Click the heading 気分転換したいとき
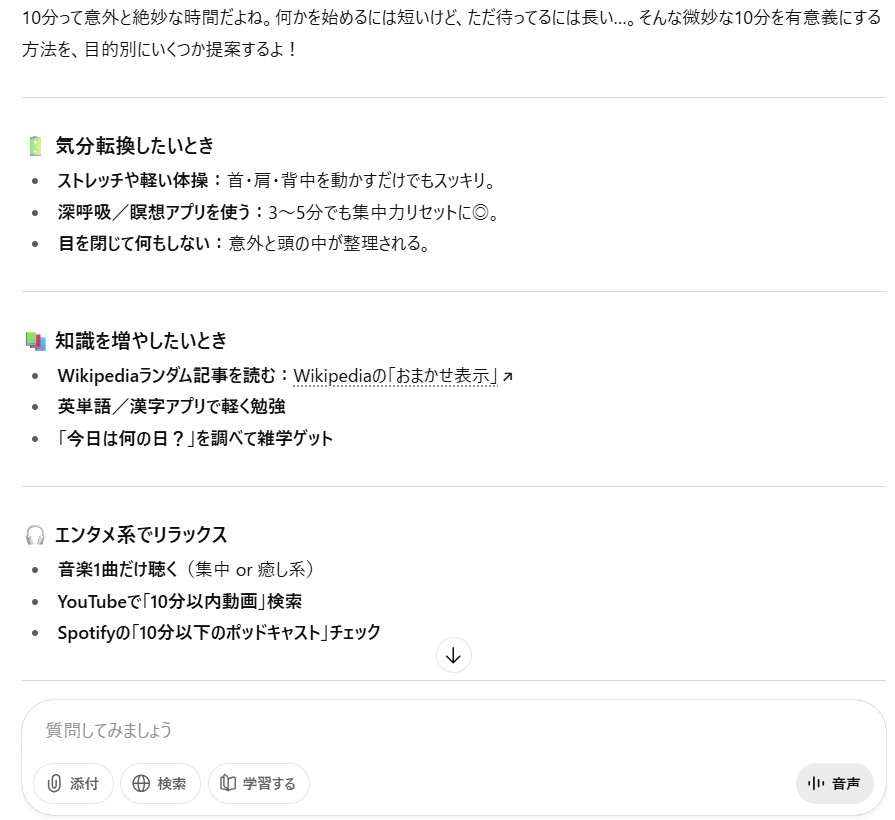The width and height of the screenshot is (895, 820). click(x=135, y=146)
